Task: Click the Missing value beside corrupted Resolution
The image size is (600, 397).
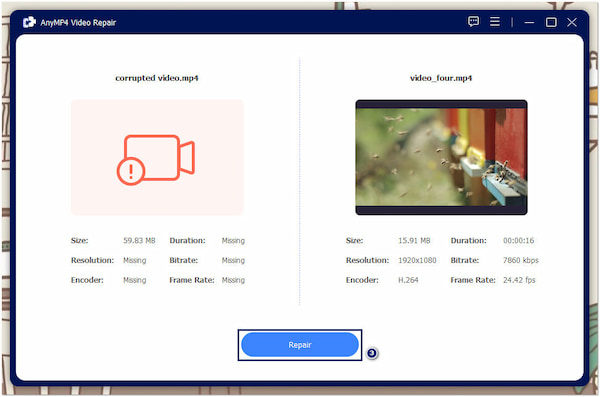Action: tap(134, 260)
